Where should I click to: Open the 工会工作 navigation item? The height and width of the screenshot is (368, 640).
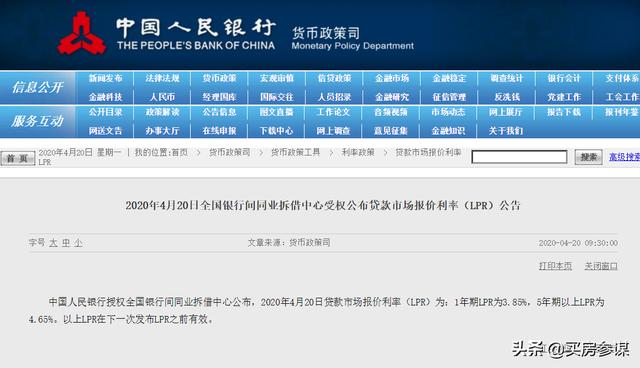tap(622, 97)
